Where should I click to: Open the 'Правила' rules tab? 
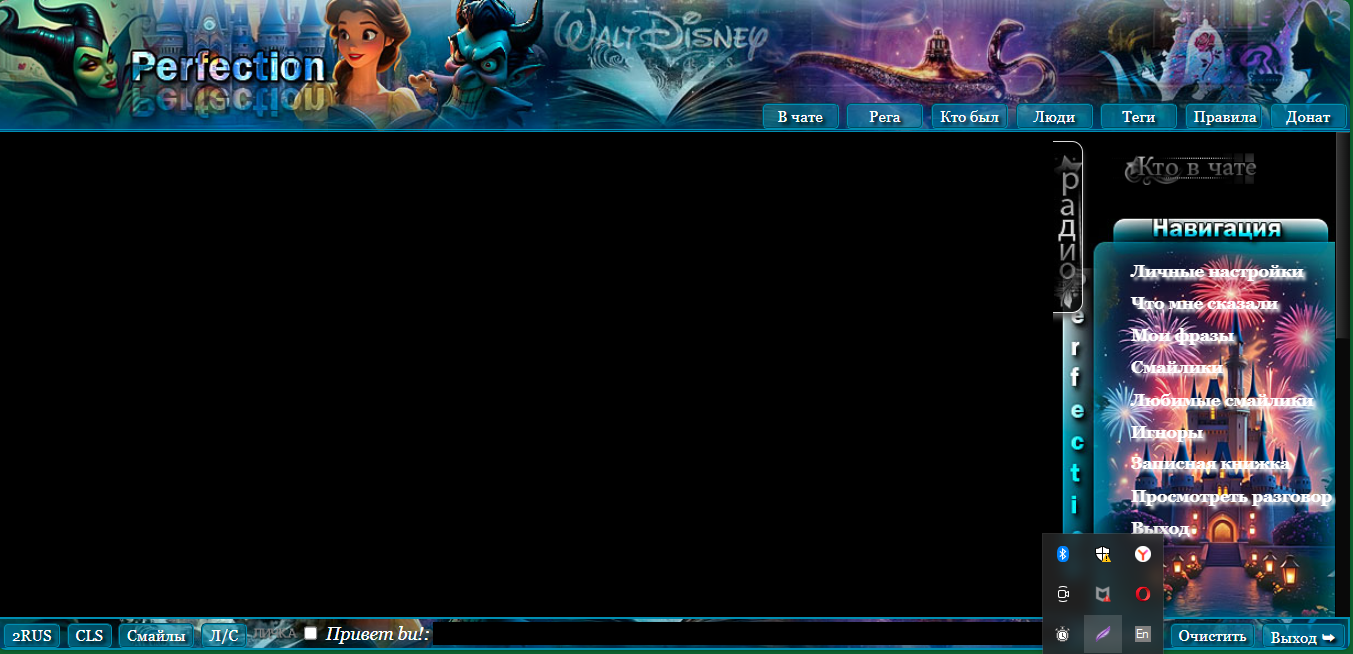[x=1223, y=117]
